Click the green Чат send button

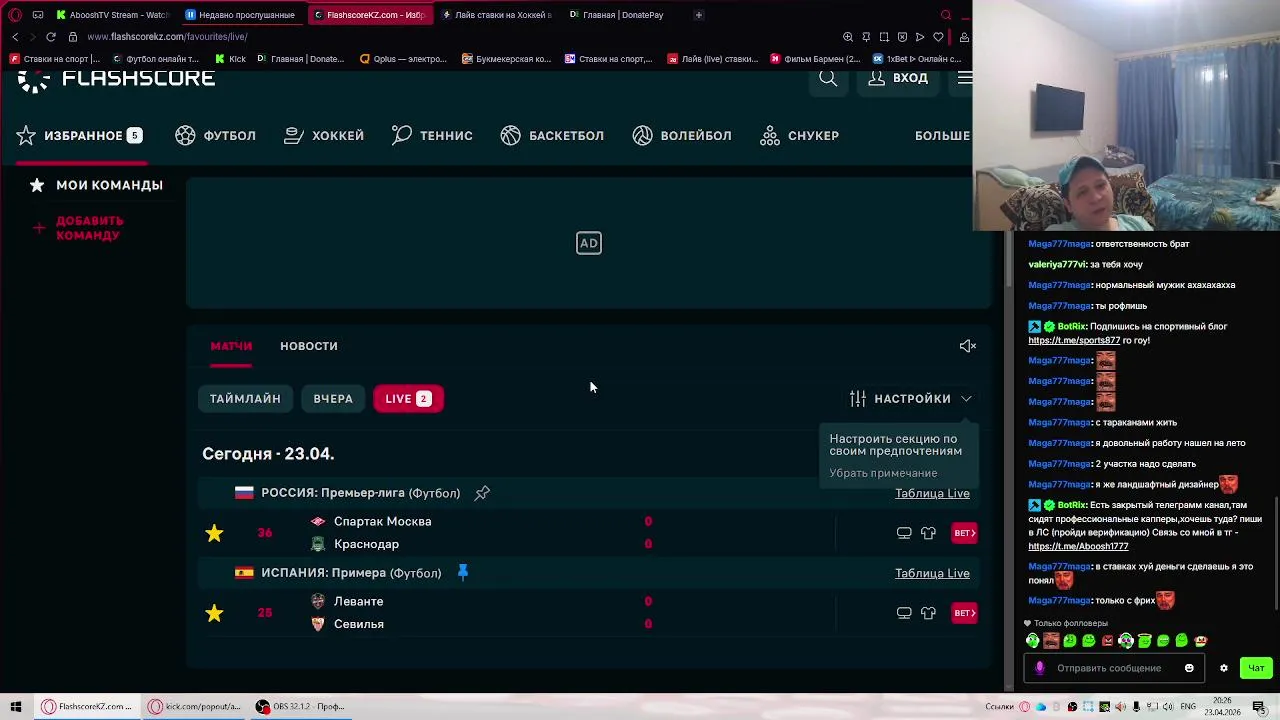coord(1256,668)
